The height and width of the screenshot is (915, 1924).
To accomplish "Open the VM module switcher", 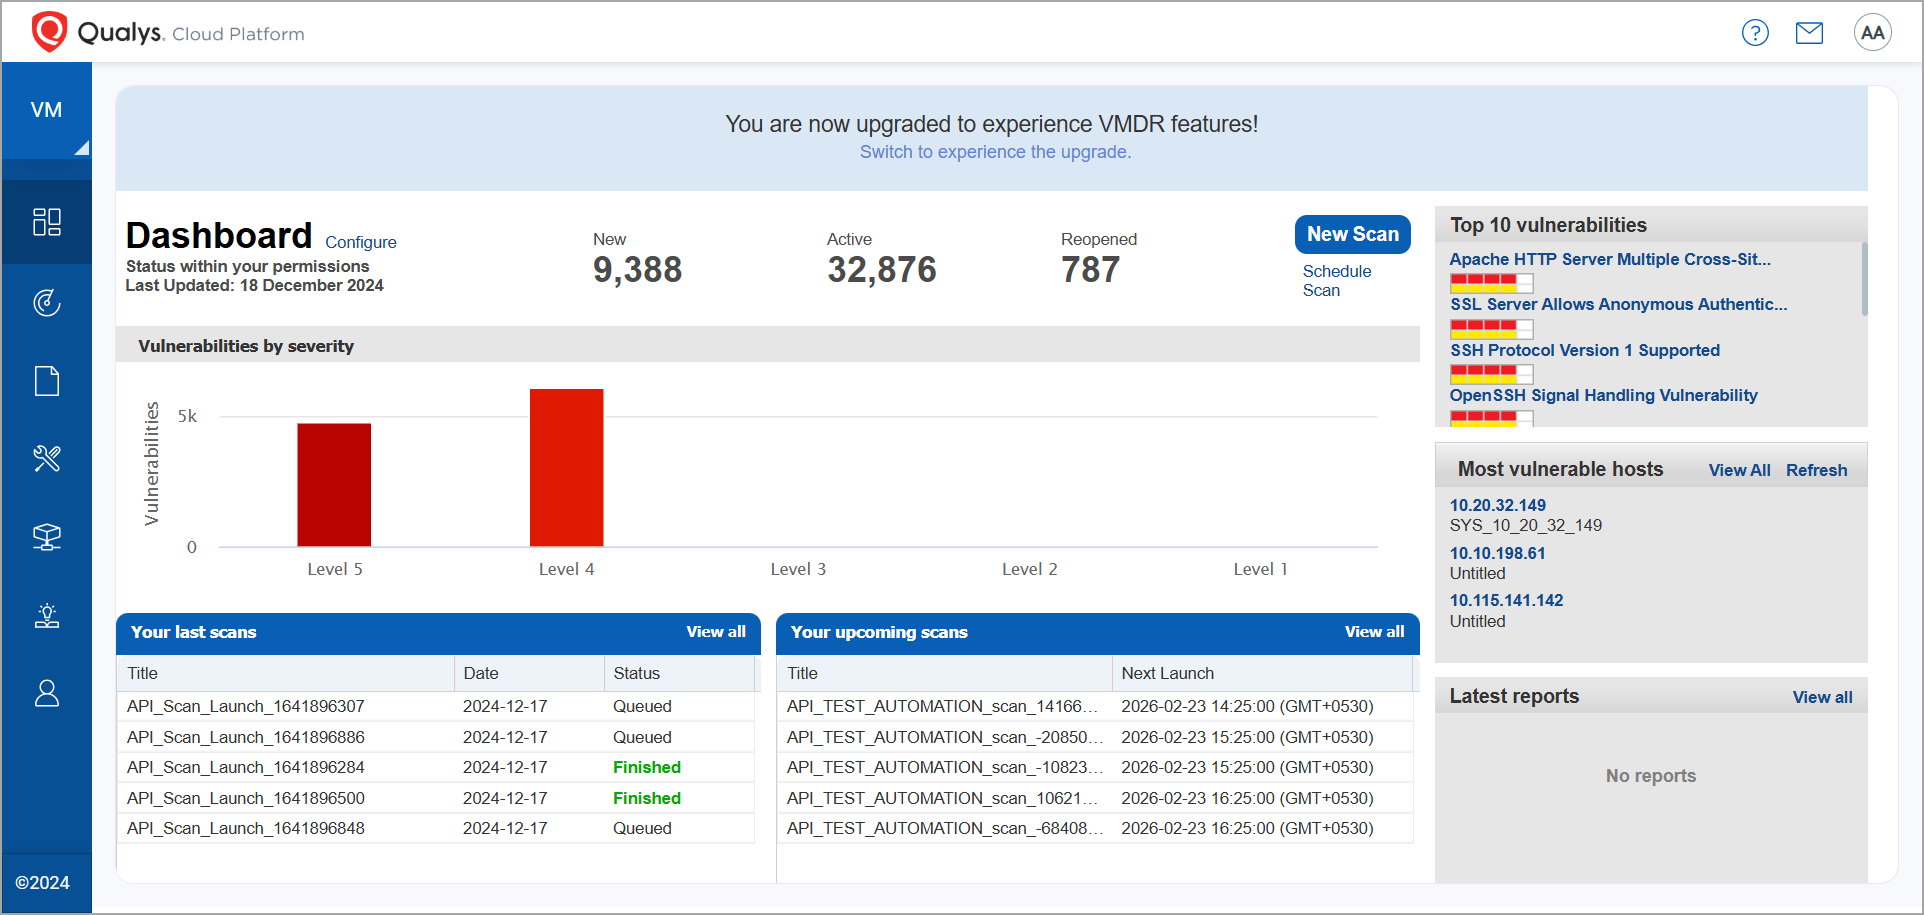I will click(x=46, y=110).
